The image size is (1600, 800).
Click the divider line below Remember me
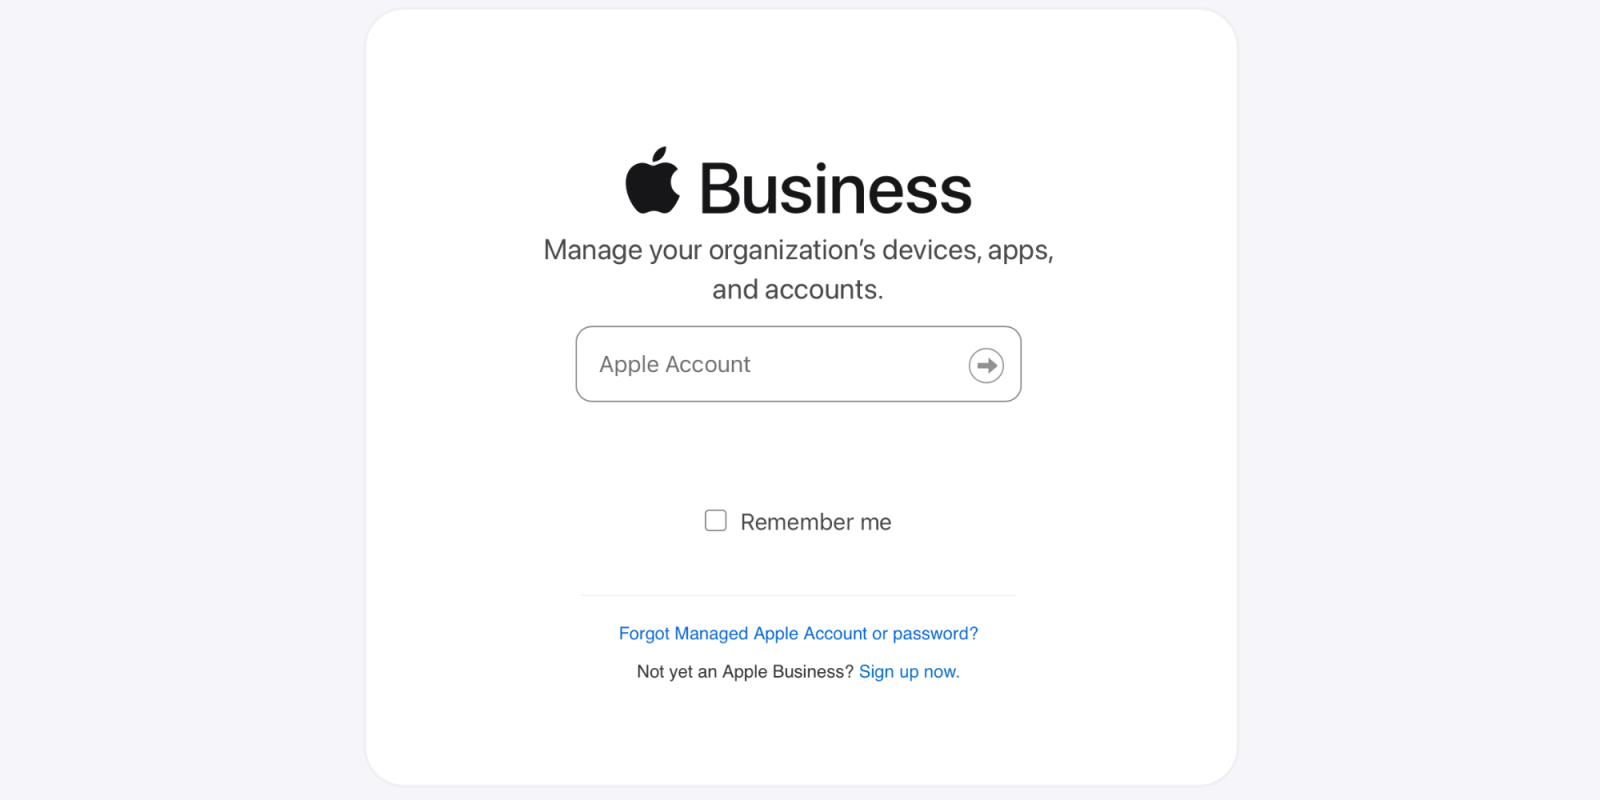pos(798,595)
